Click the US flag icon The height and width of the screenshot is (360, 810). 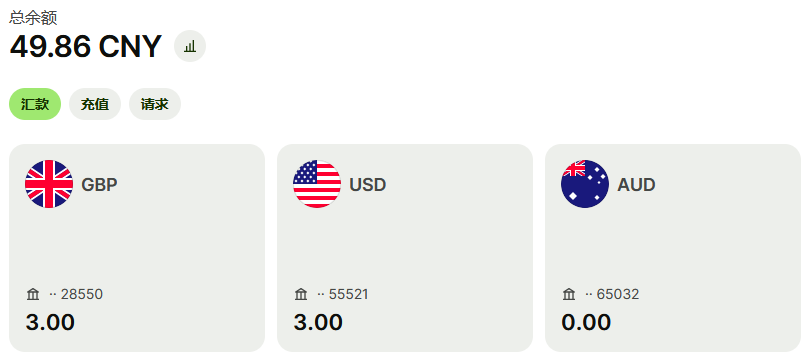(x=317, y=184)
